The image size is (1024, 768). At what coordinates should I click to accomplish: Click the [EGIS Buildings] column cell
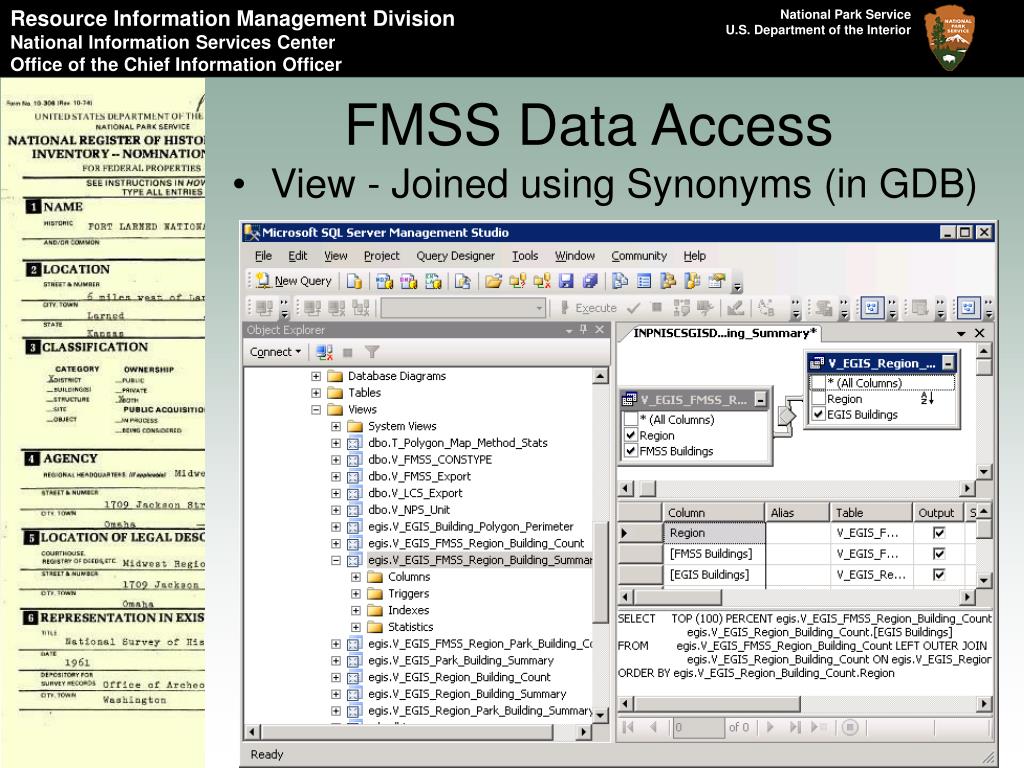[x=714, y=575]
